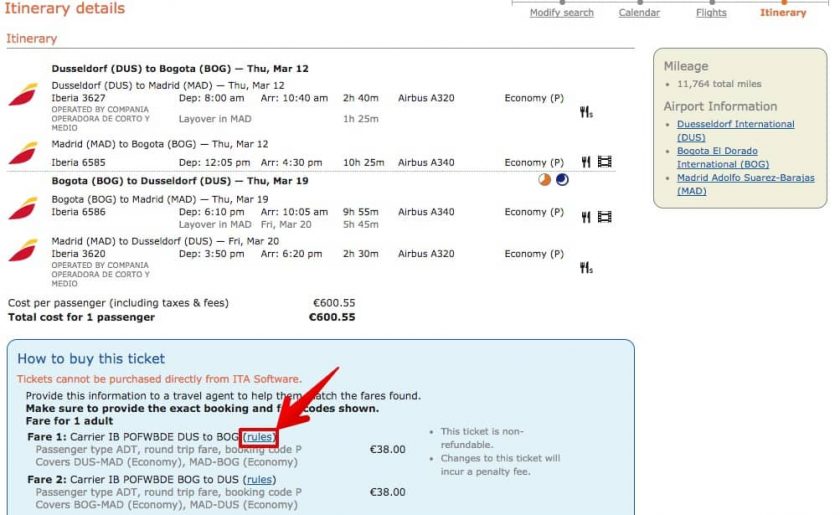
Task: Click the blue overnight moon icon
Action: pos(561,180)
